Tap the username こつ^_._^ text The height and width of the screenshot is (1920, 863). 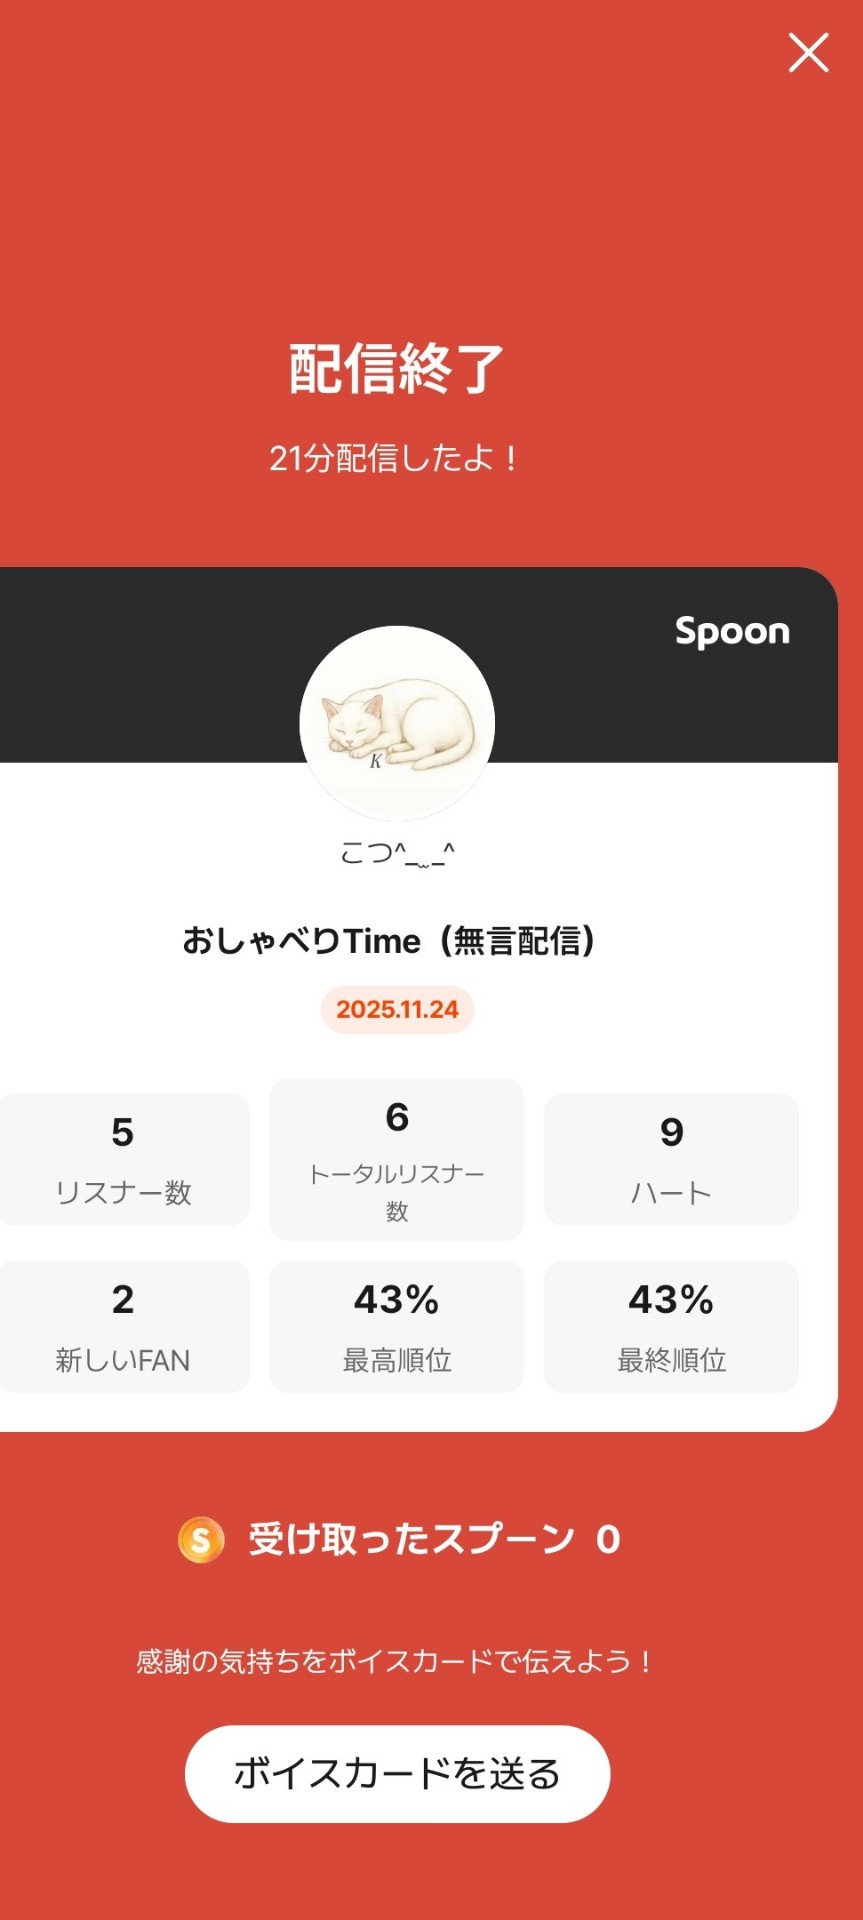pyautogui.click(x=397, y=853)
